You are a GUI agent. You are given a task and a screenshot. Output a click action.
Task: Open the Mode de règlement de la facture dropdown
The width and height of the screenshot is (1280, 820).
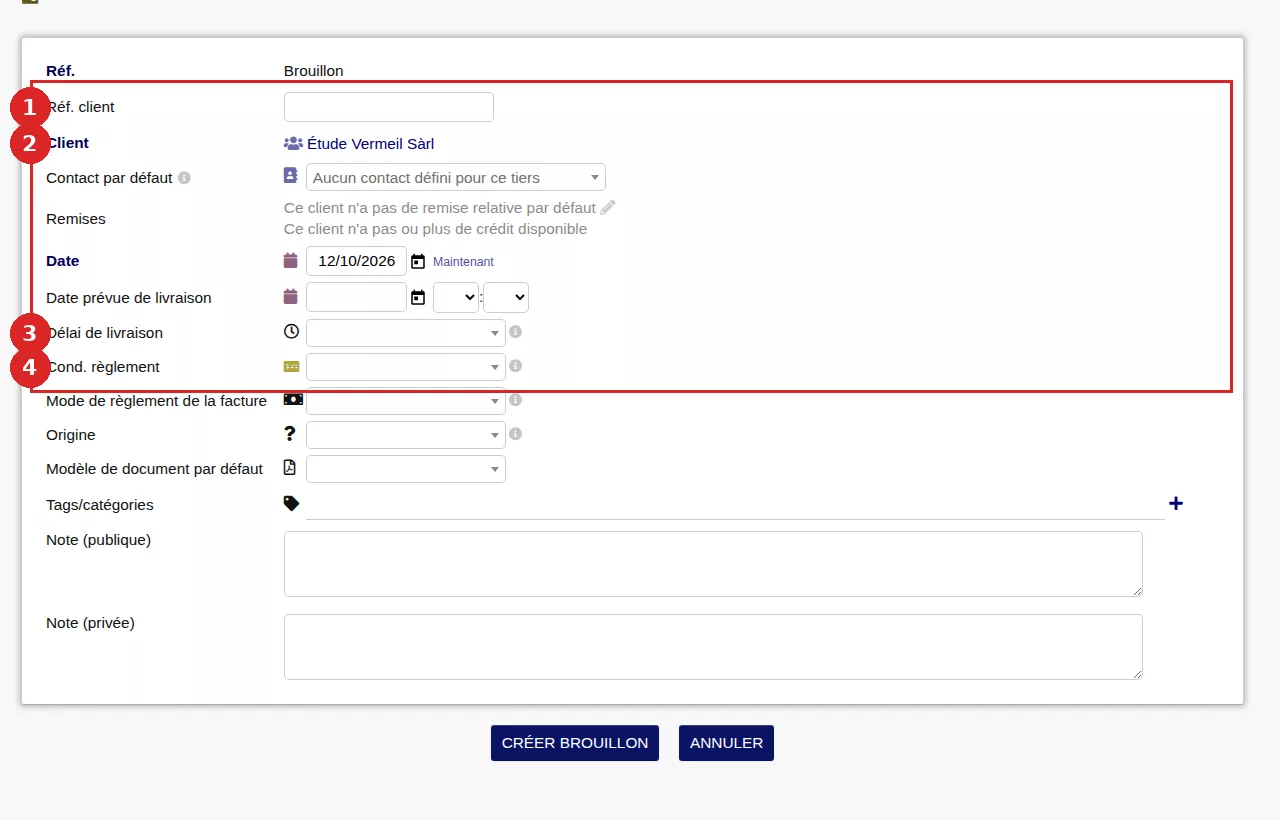coord(406,401)
